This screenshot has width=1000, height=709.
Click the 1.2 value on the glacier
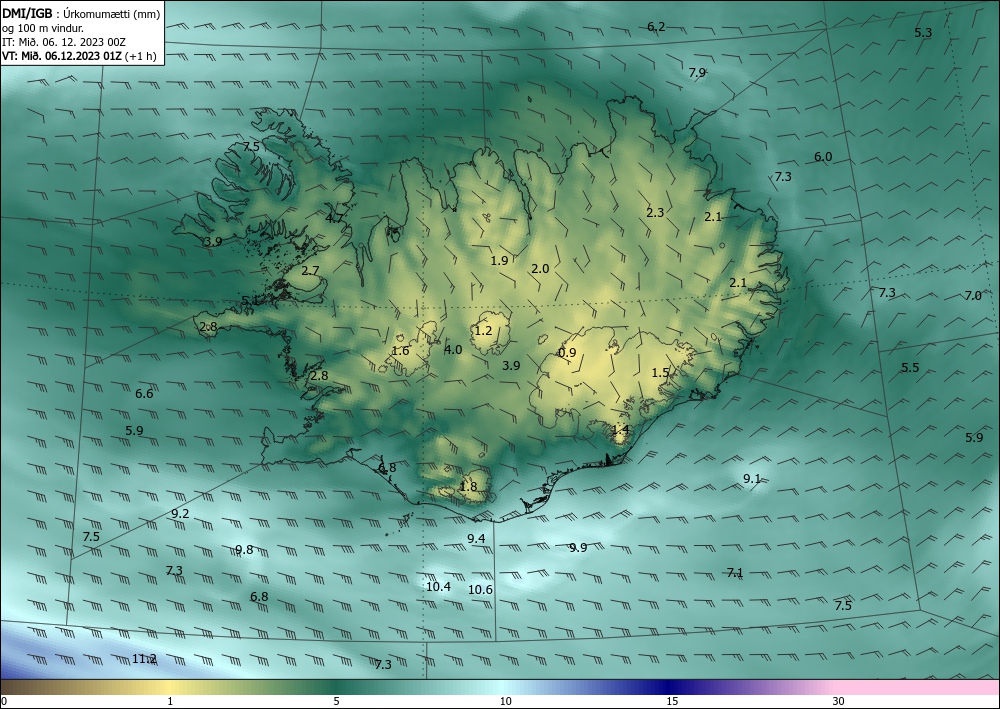pos(483,330)
